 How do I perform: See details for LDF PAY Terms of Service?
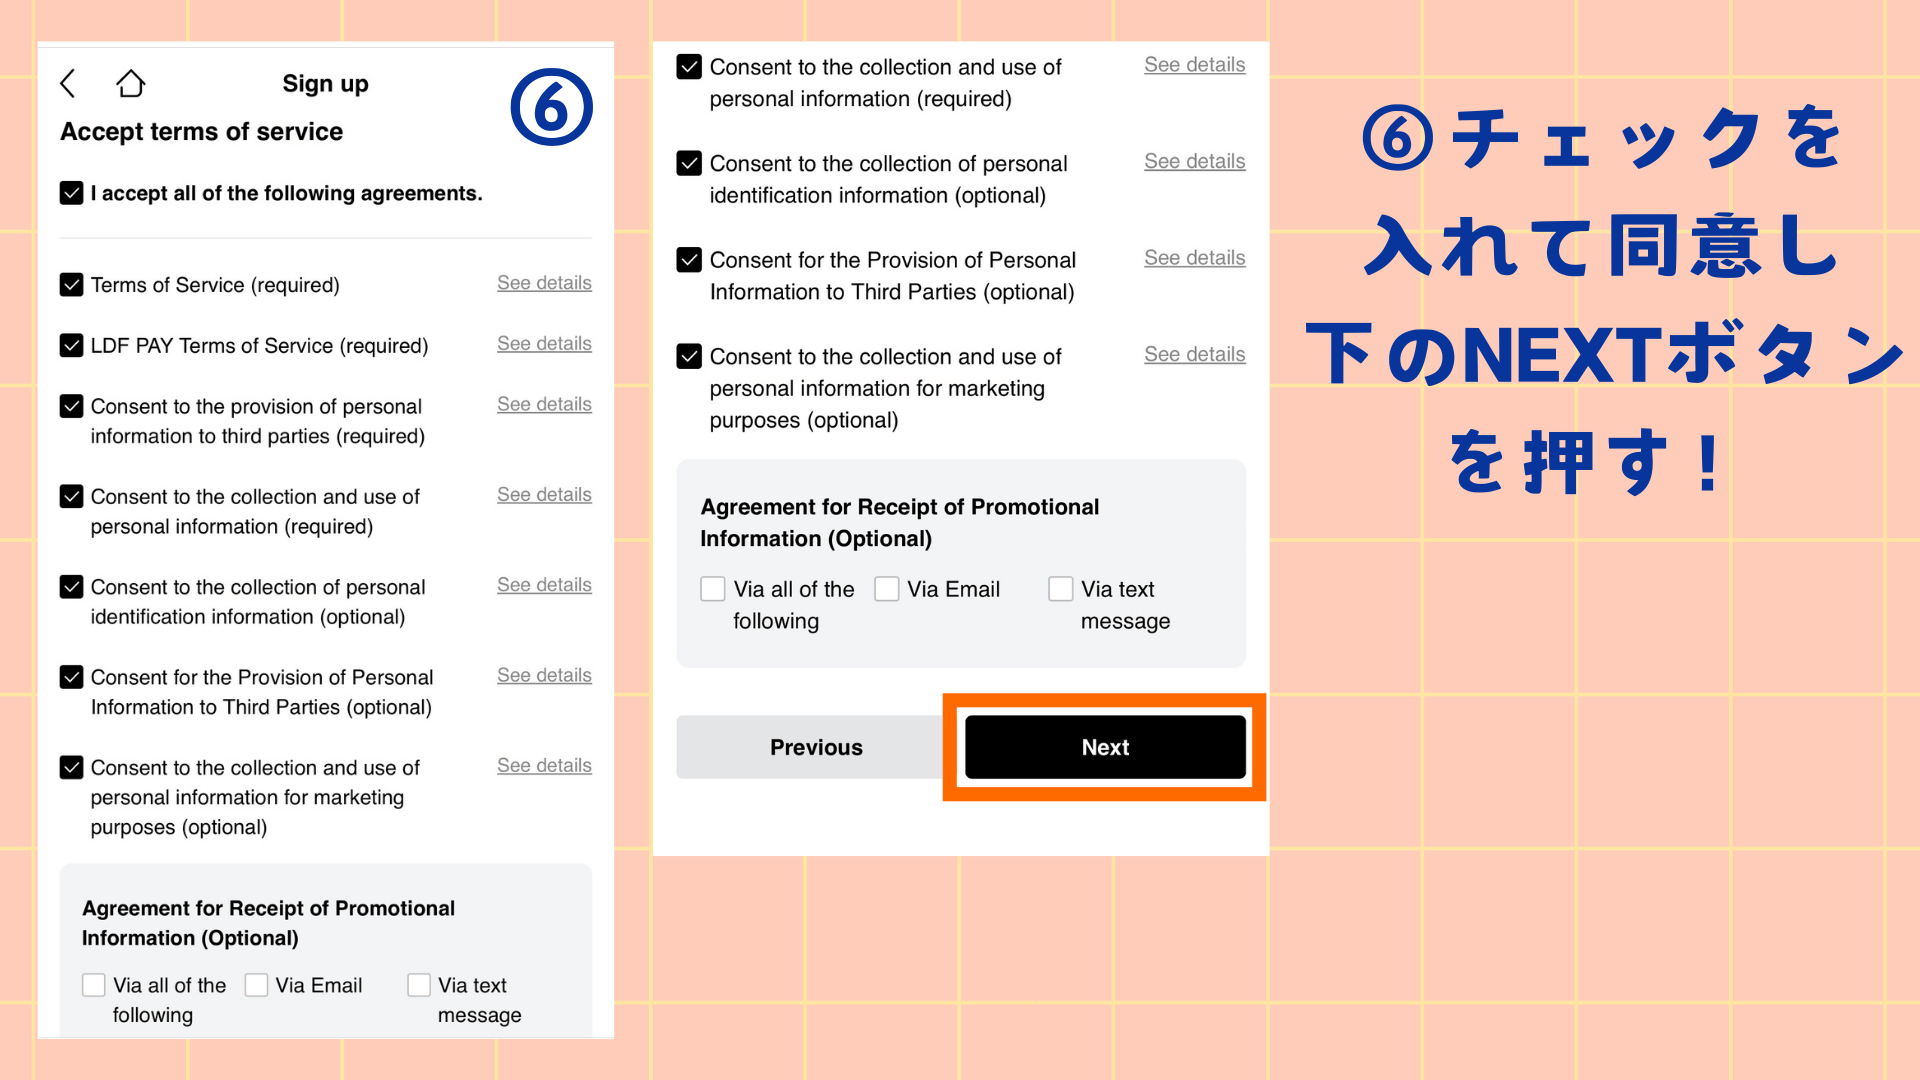[545, 344]
